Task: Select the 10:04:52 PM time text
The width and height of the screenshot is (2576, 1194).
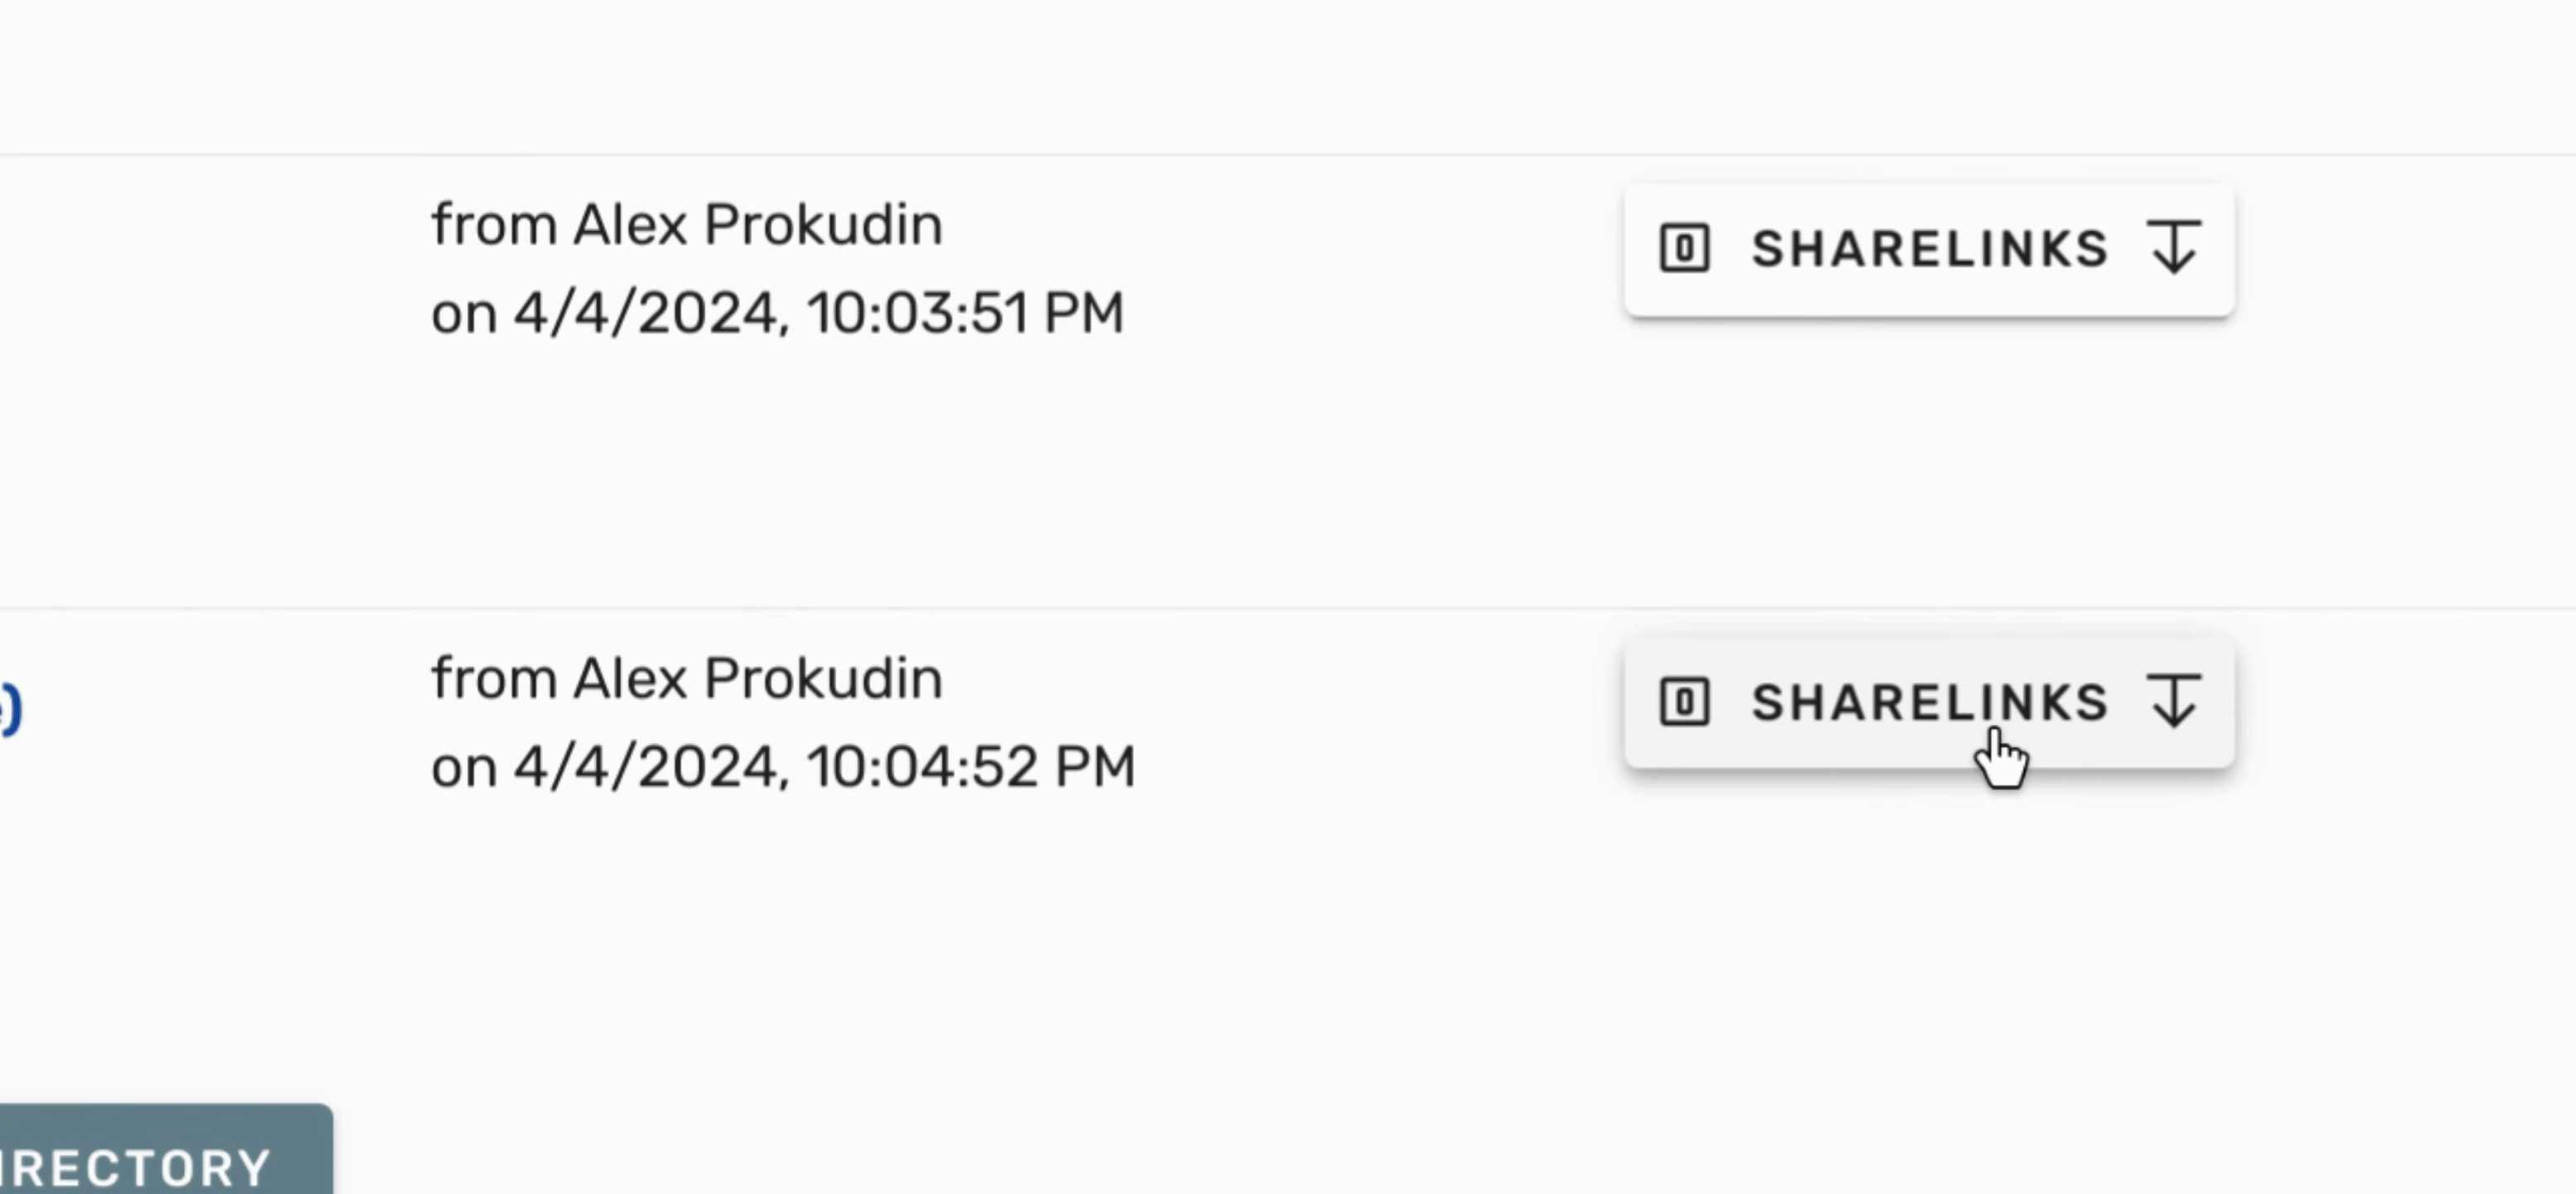Action: (x=970, y=768)
